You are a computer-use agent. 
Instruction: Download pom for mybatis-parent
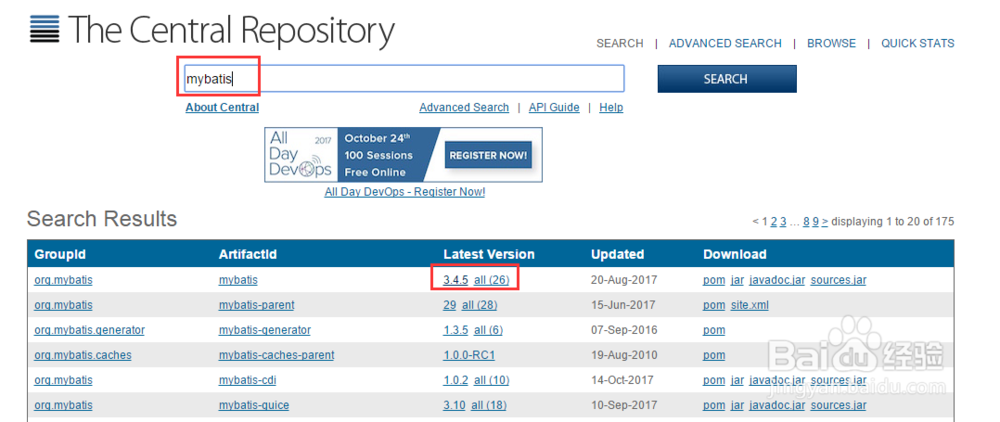714,305
